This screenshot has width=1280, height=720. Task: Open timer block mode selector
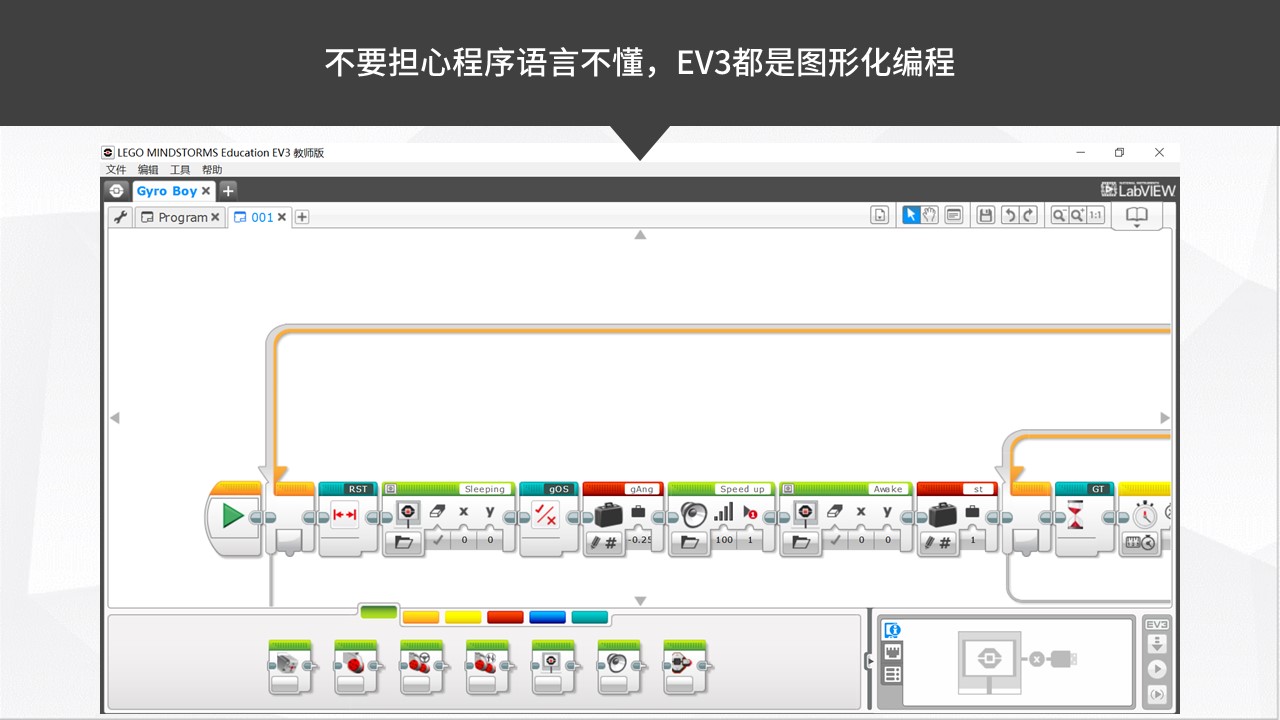1140,541
